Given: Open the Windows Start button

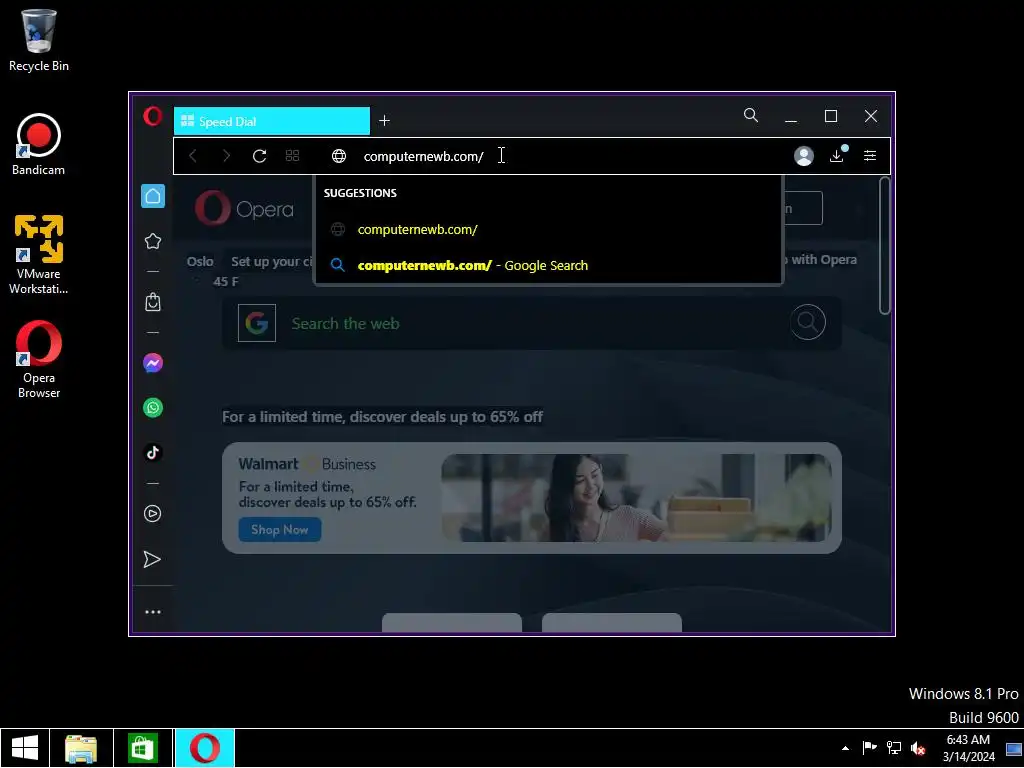Looking at the screenshot, I should coord(25,748).
